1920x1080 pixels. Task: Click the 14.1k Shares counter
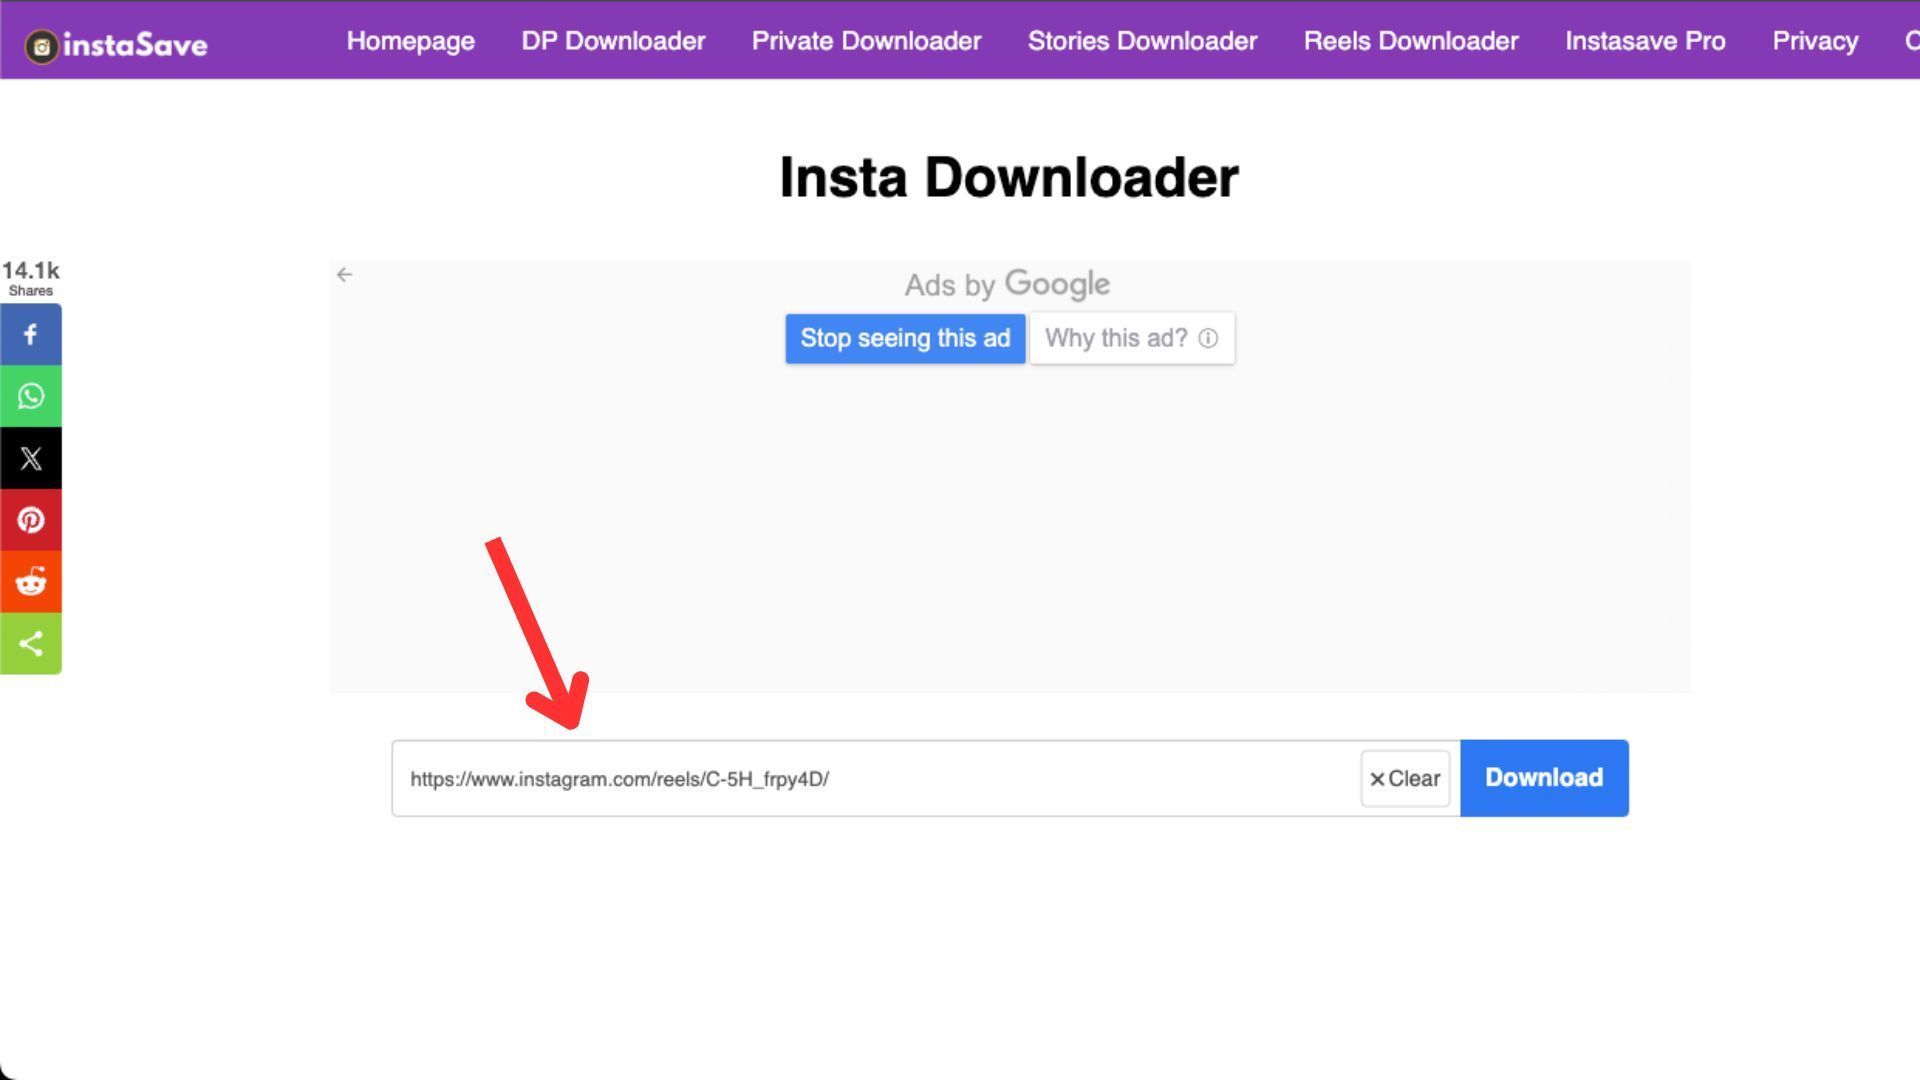[31, 278]
